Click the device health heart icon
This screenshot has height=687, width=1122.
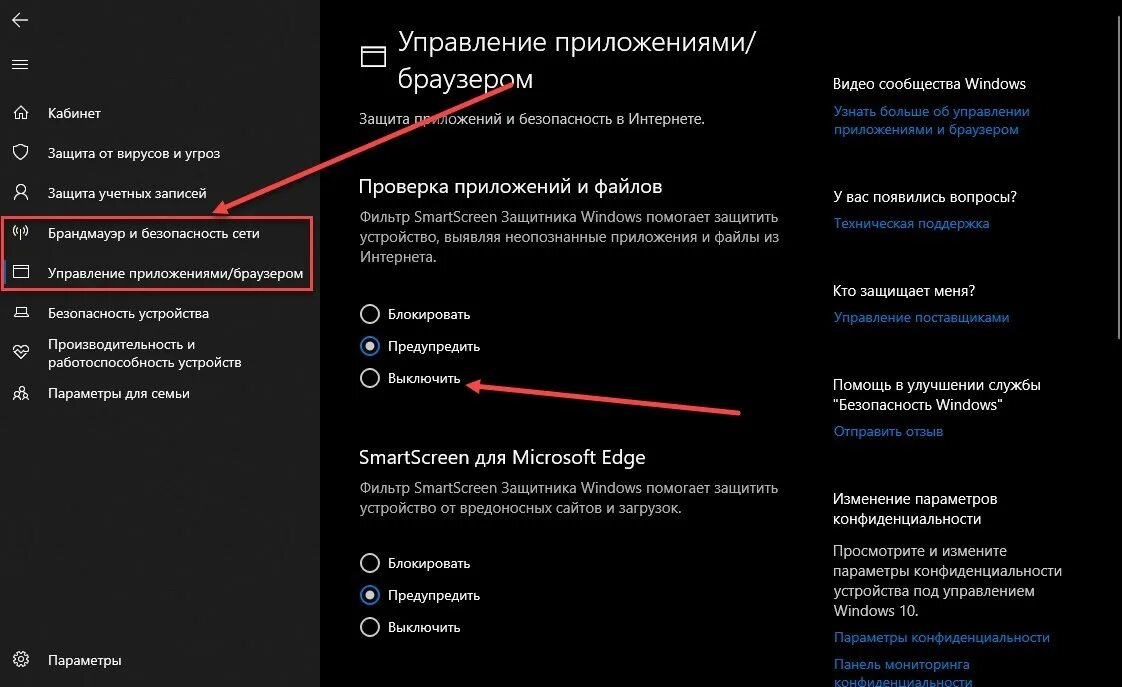click(x=20, y=352)
